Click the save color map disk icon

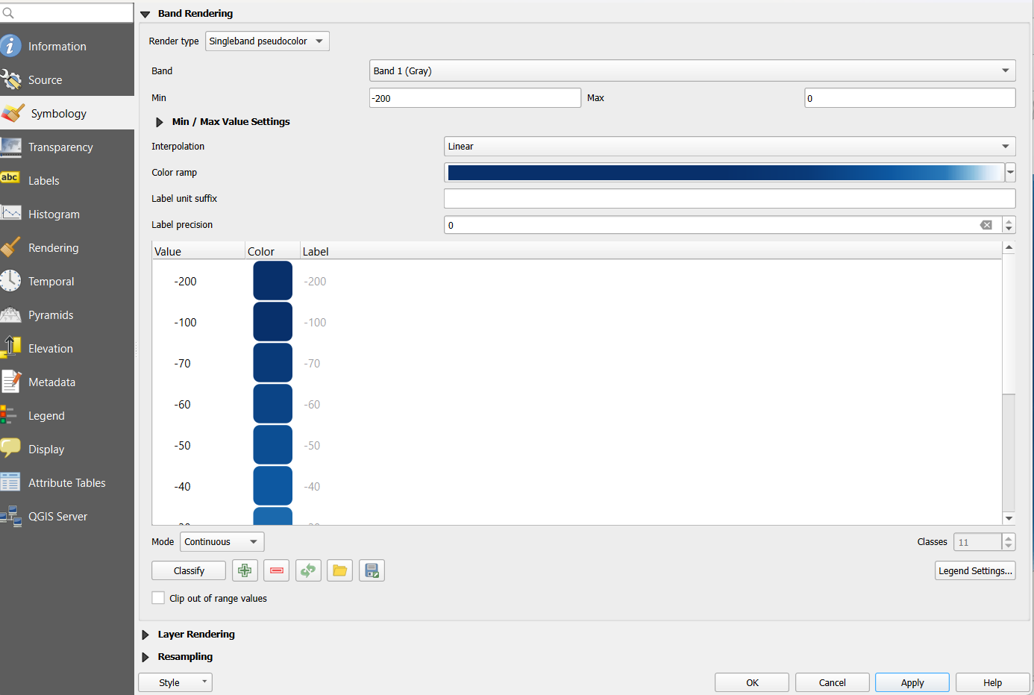[x=372, y=570]
